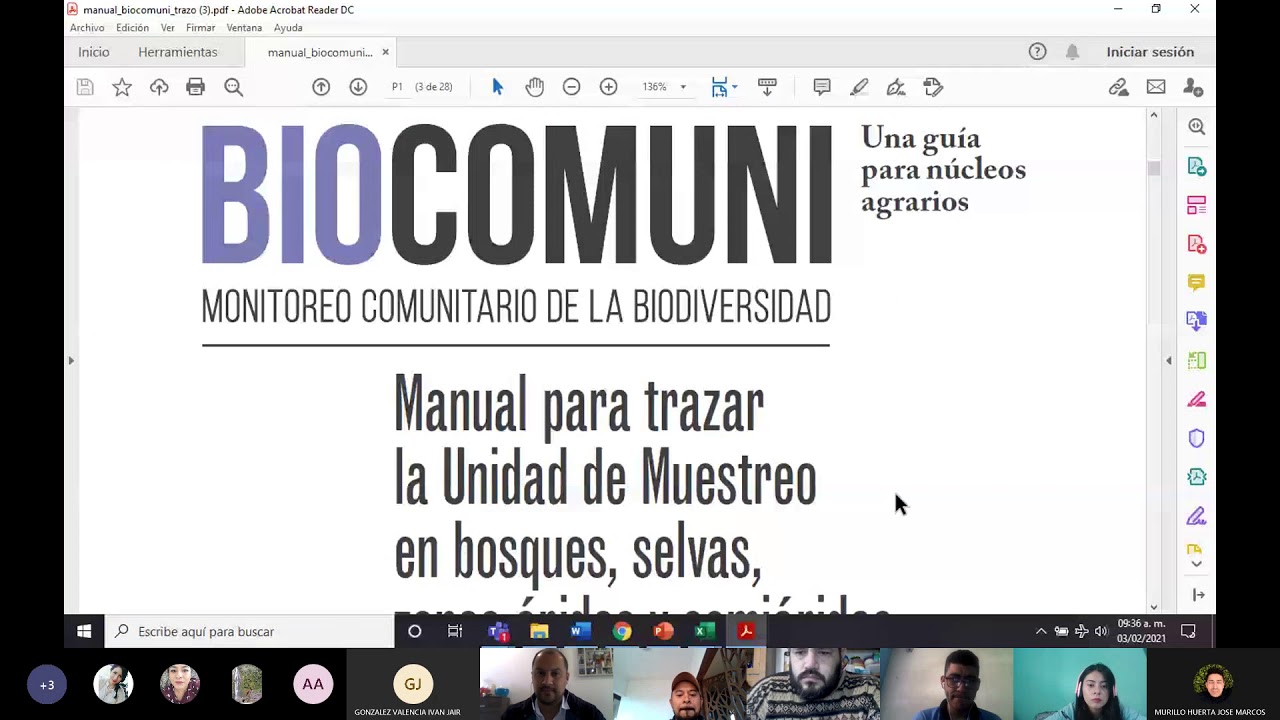The width and height of the screenshot is (1280, 720).
Task: Open the Ventana menu
Action: click(244, 28)
